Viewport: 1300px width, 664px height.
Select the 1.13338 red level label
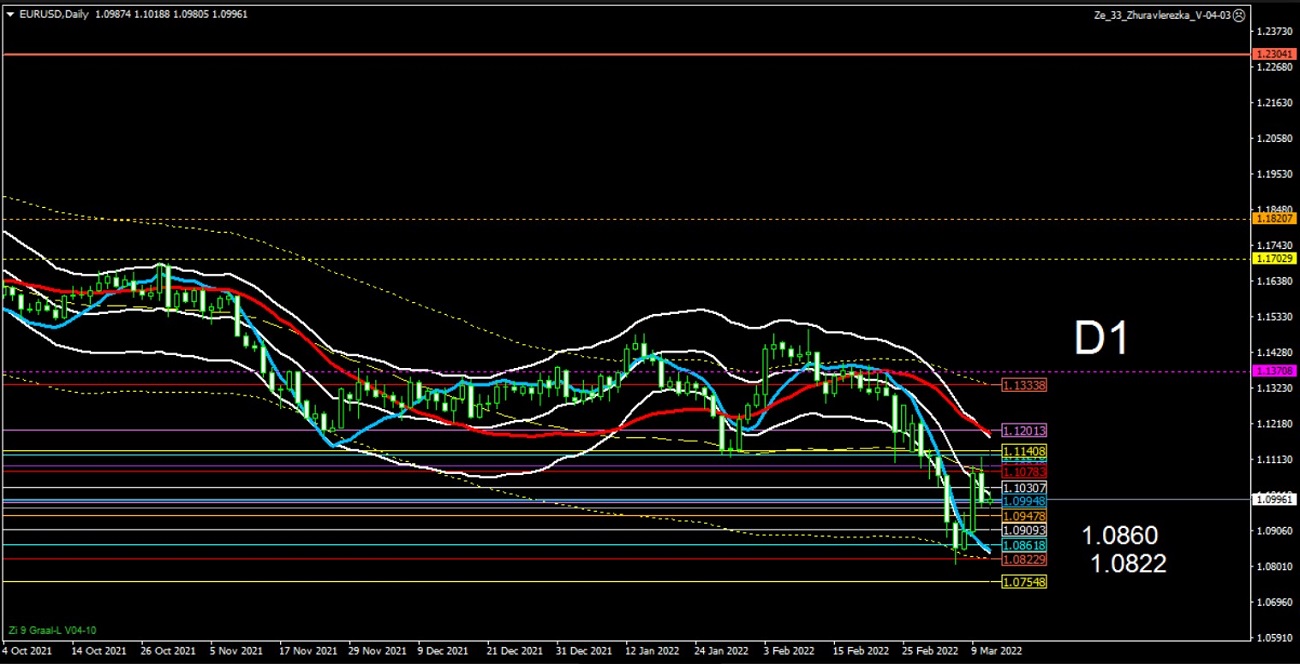click(x=1023, y=385)
